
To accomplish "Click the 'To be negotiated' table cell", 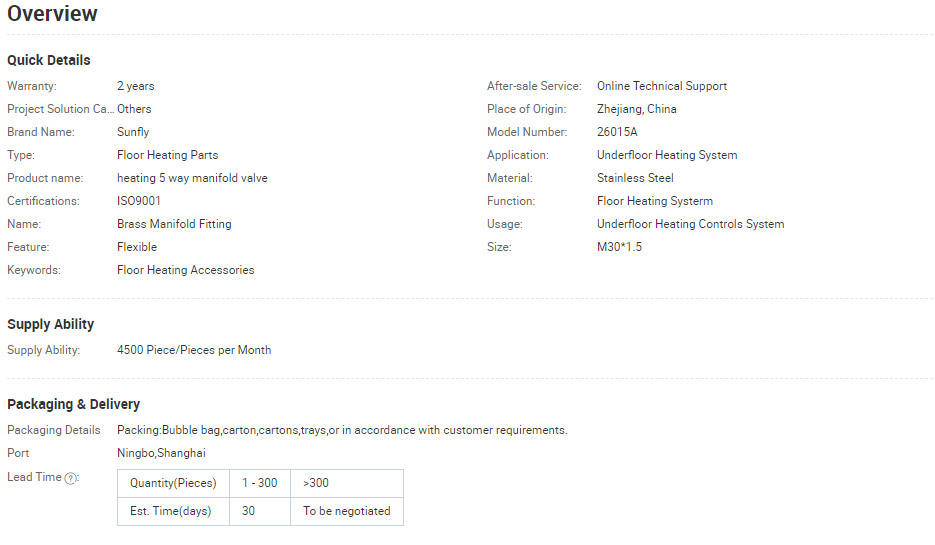I will click(346, 511).
